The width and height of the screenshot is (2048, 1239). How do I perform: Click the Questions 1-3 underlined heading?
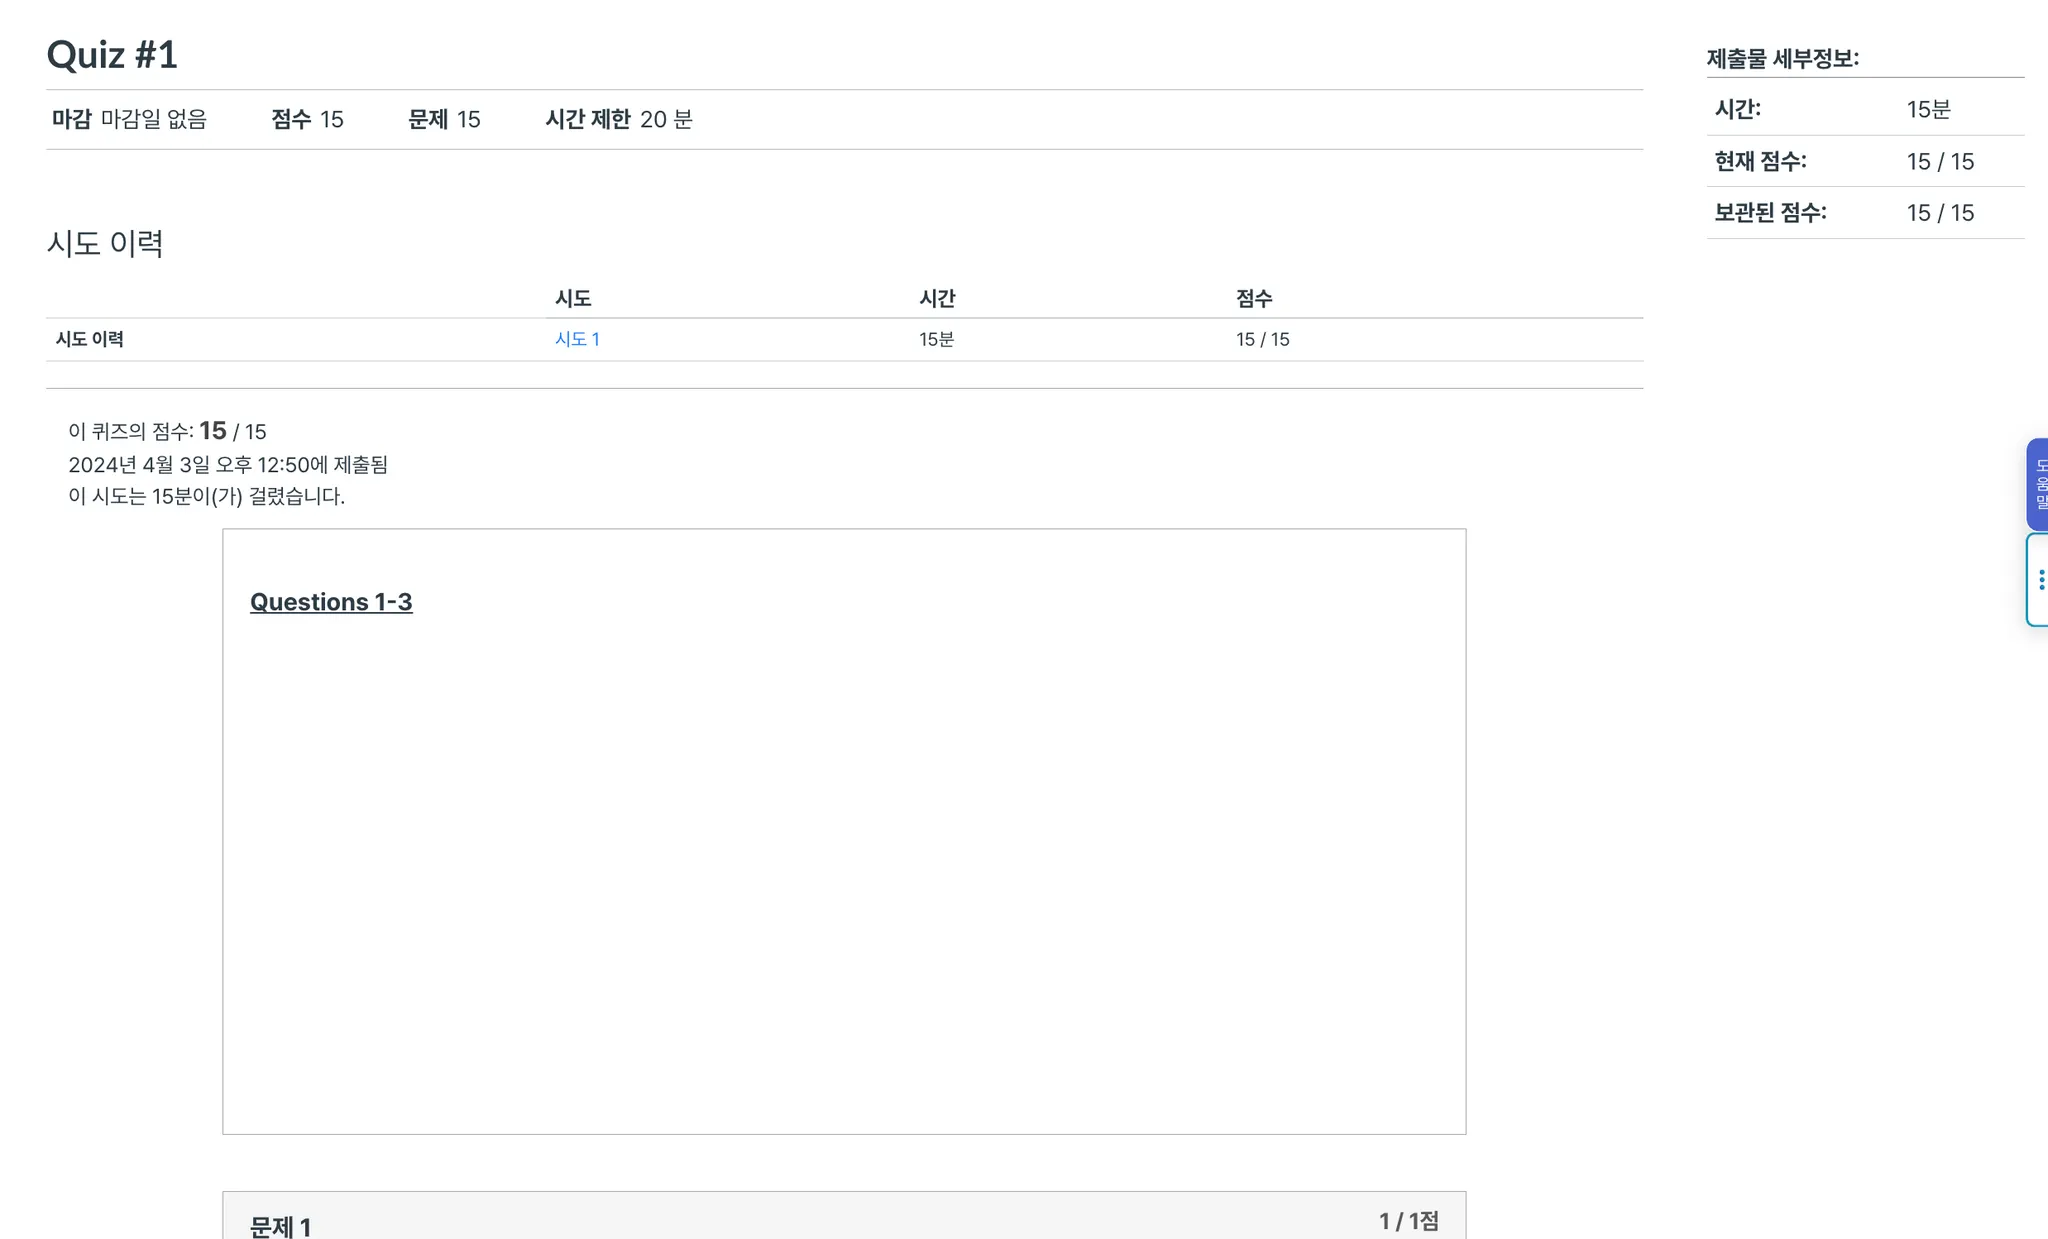pos(331,602)
